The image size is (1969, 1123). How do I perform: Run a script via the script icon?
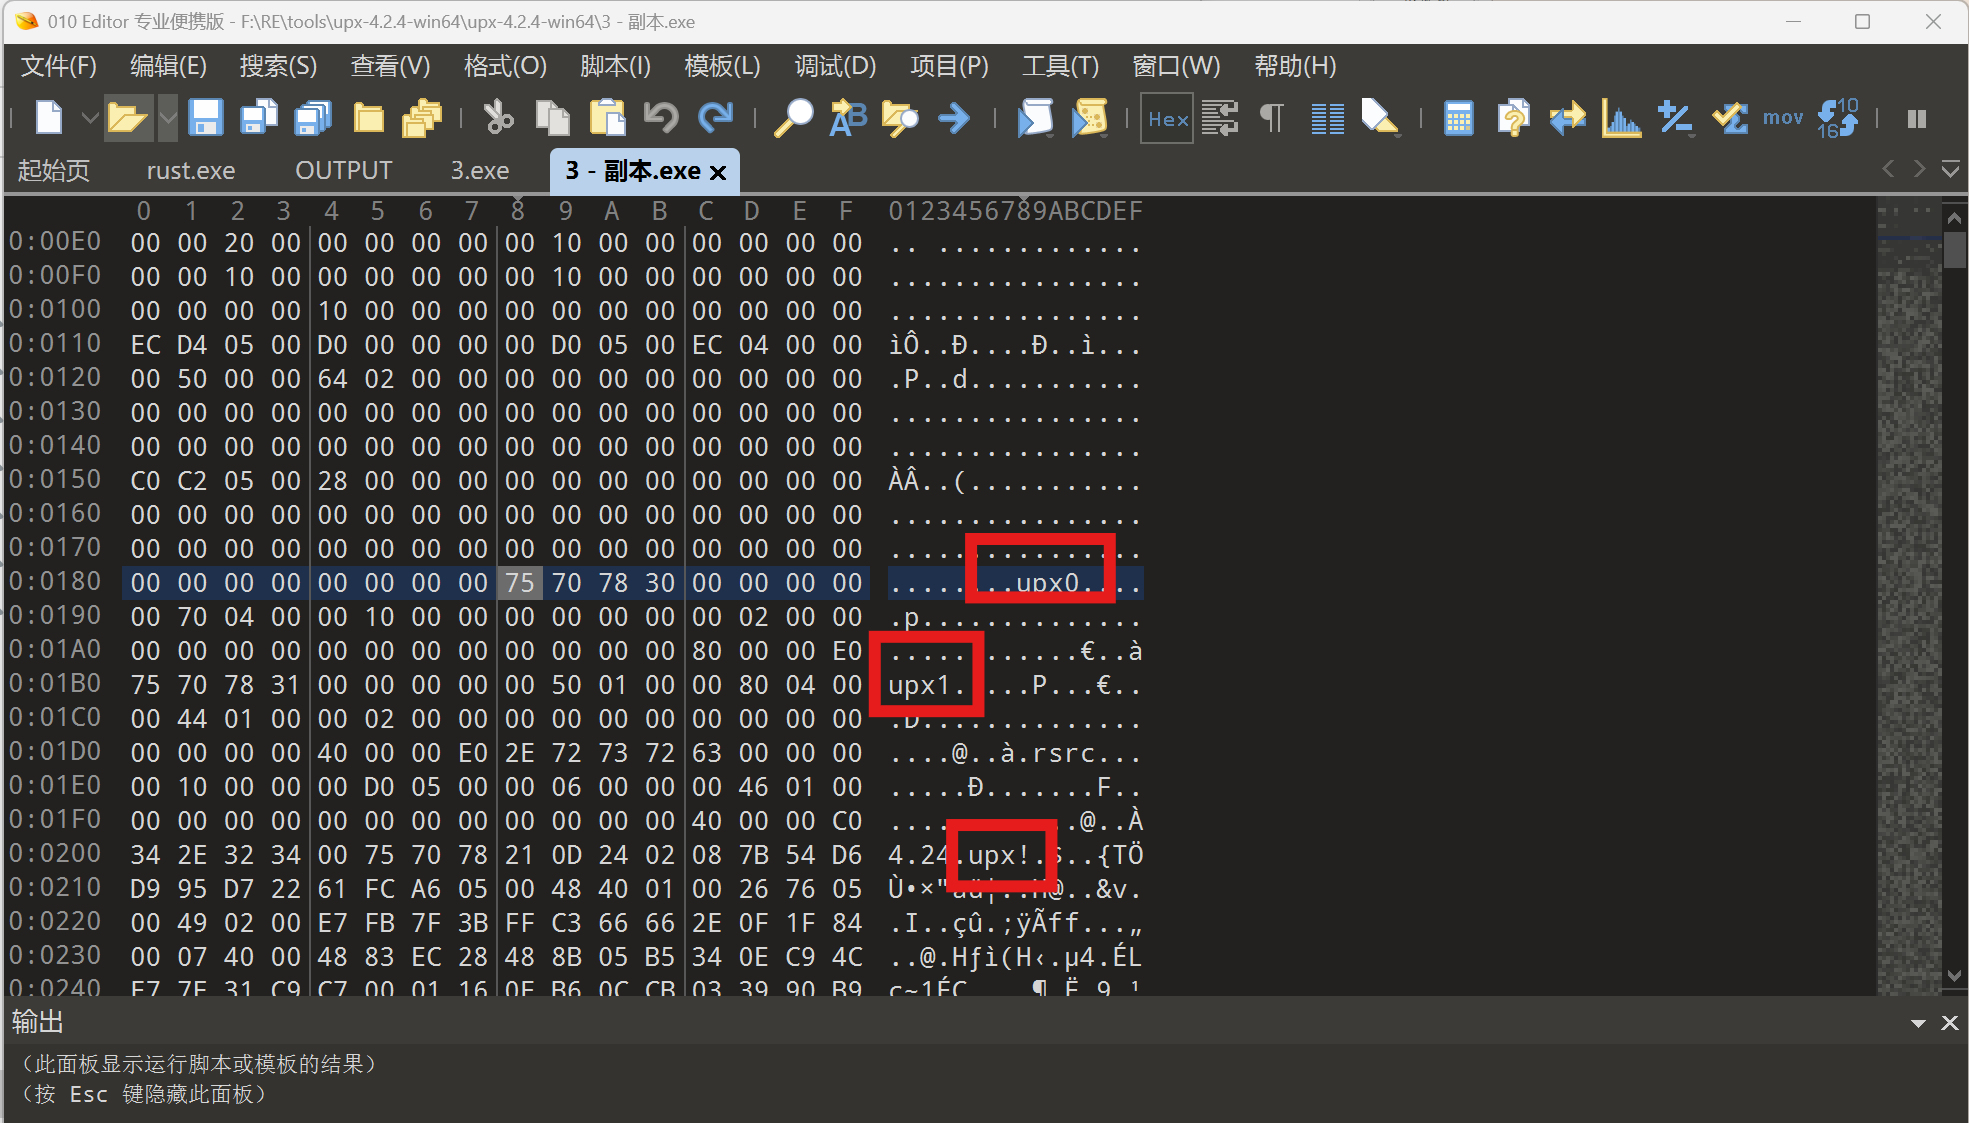pos(1036,117)
